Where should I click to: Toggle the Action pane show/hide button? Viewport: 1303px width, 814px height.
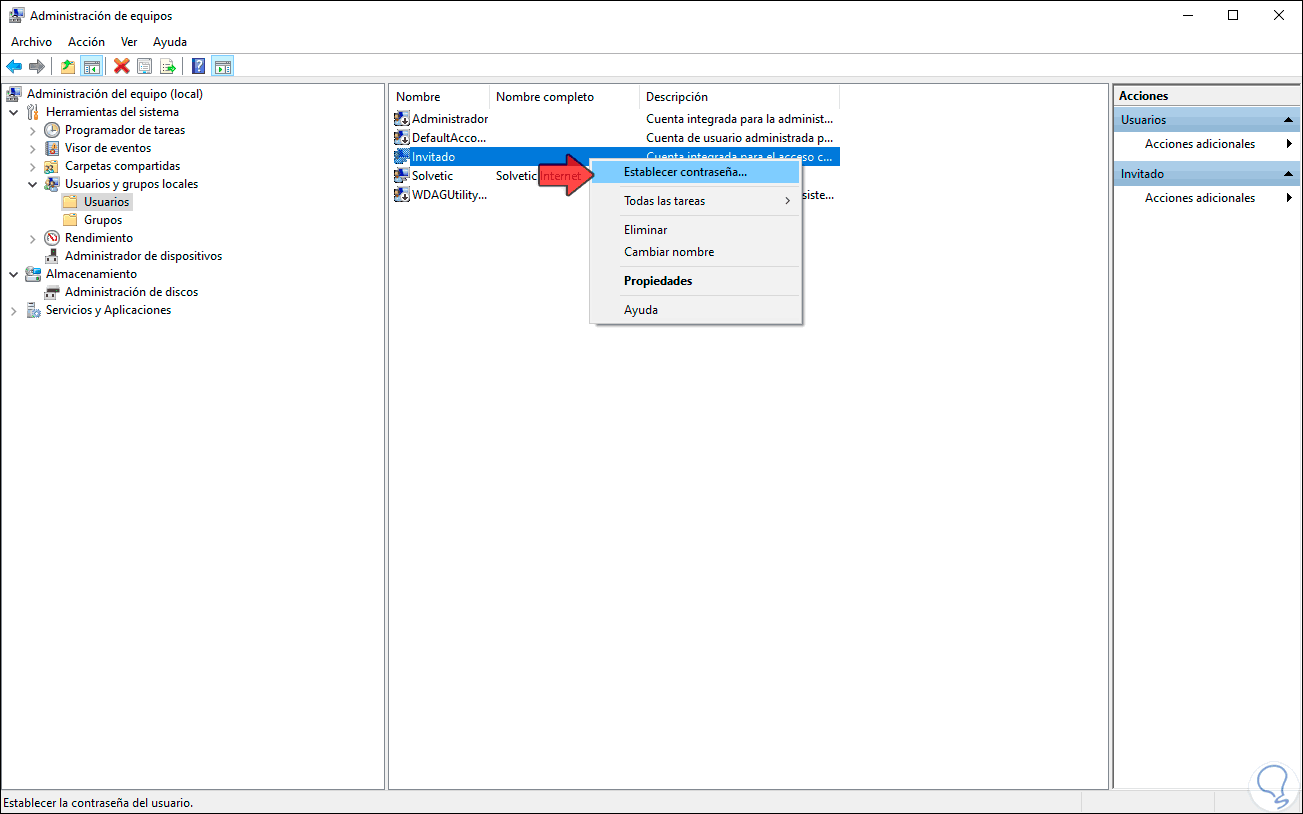tap(223, 67)
